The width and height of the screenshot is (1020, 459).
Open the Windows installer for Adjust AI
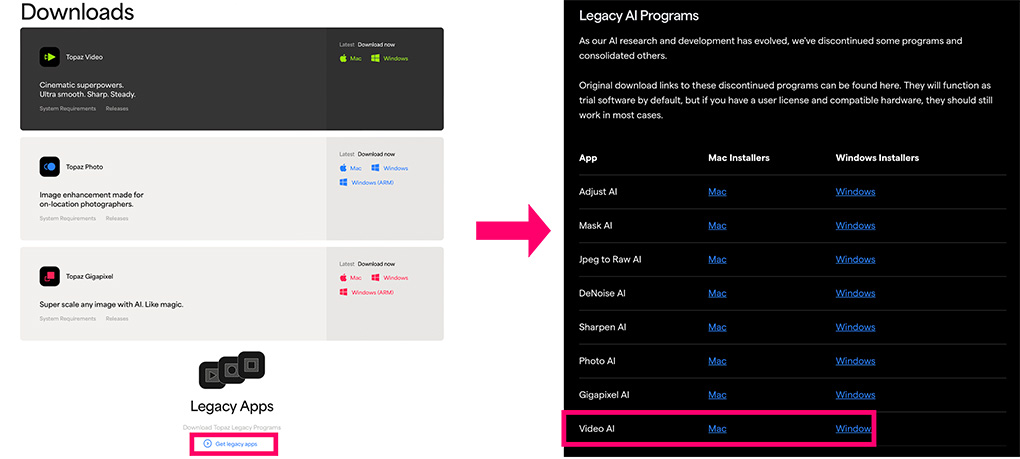click(855, 192)
